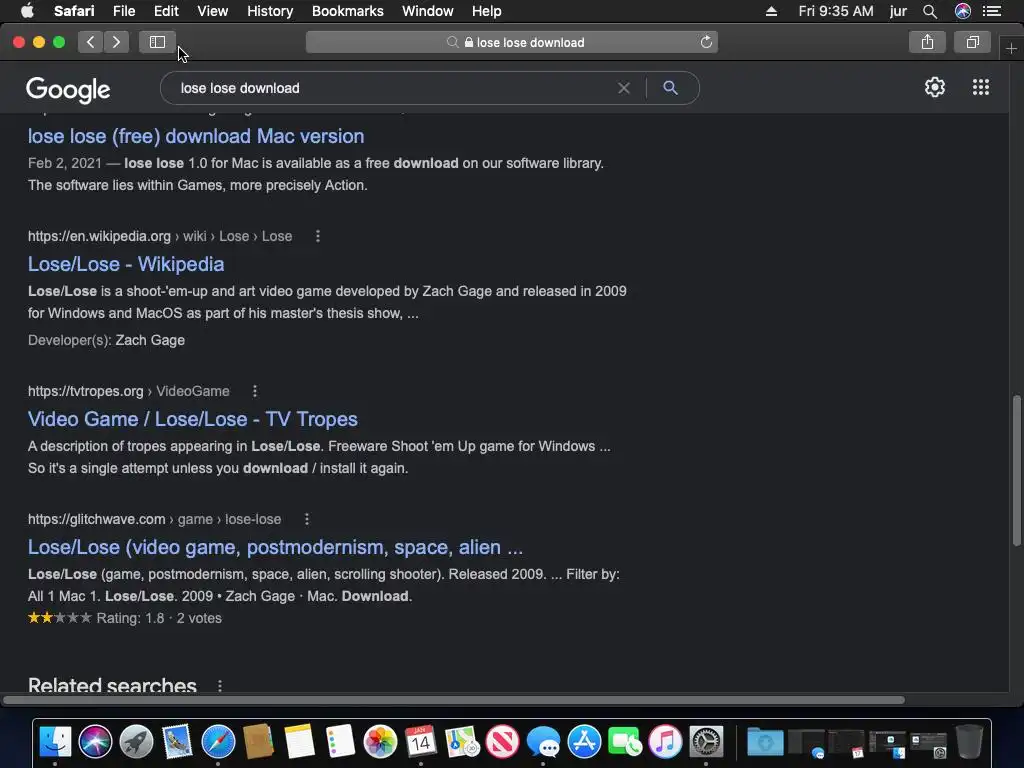Open the App Store from the Dock
This screenshot has width=1024, height=768.
click(584, 742)
